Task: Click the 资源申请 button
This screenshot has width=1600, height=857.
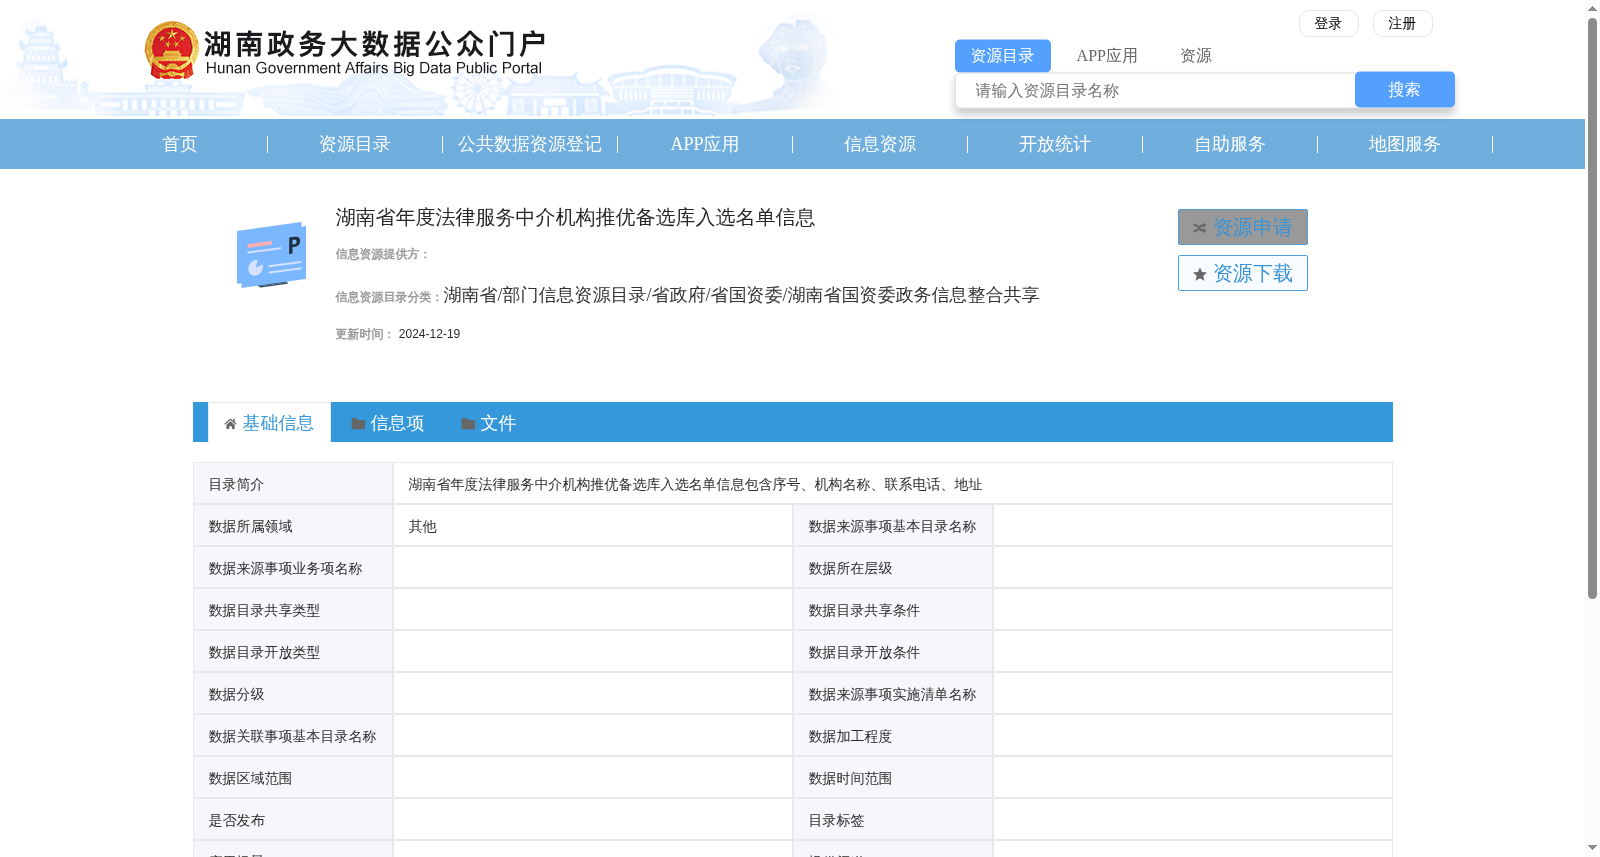Action: tap(1243, 227)
